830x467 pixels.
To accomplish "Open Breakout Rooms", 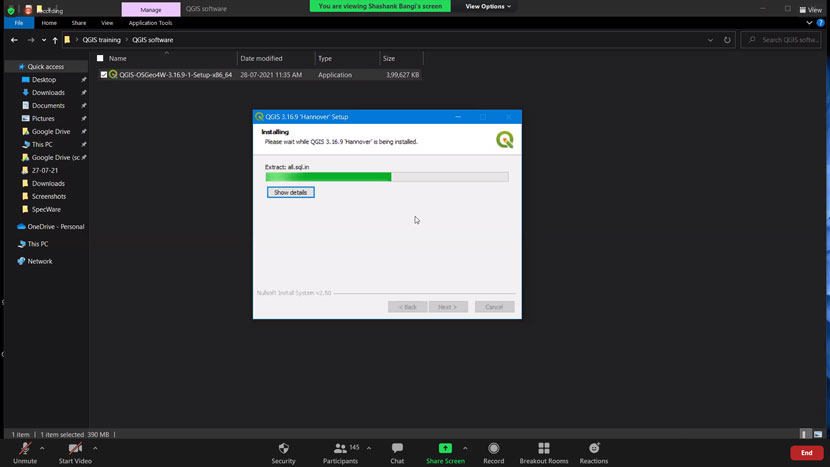I will point(544,453).
